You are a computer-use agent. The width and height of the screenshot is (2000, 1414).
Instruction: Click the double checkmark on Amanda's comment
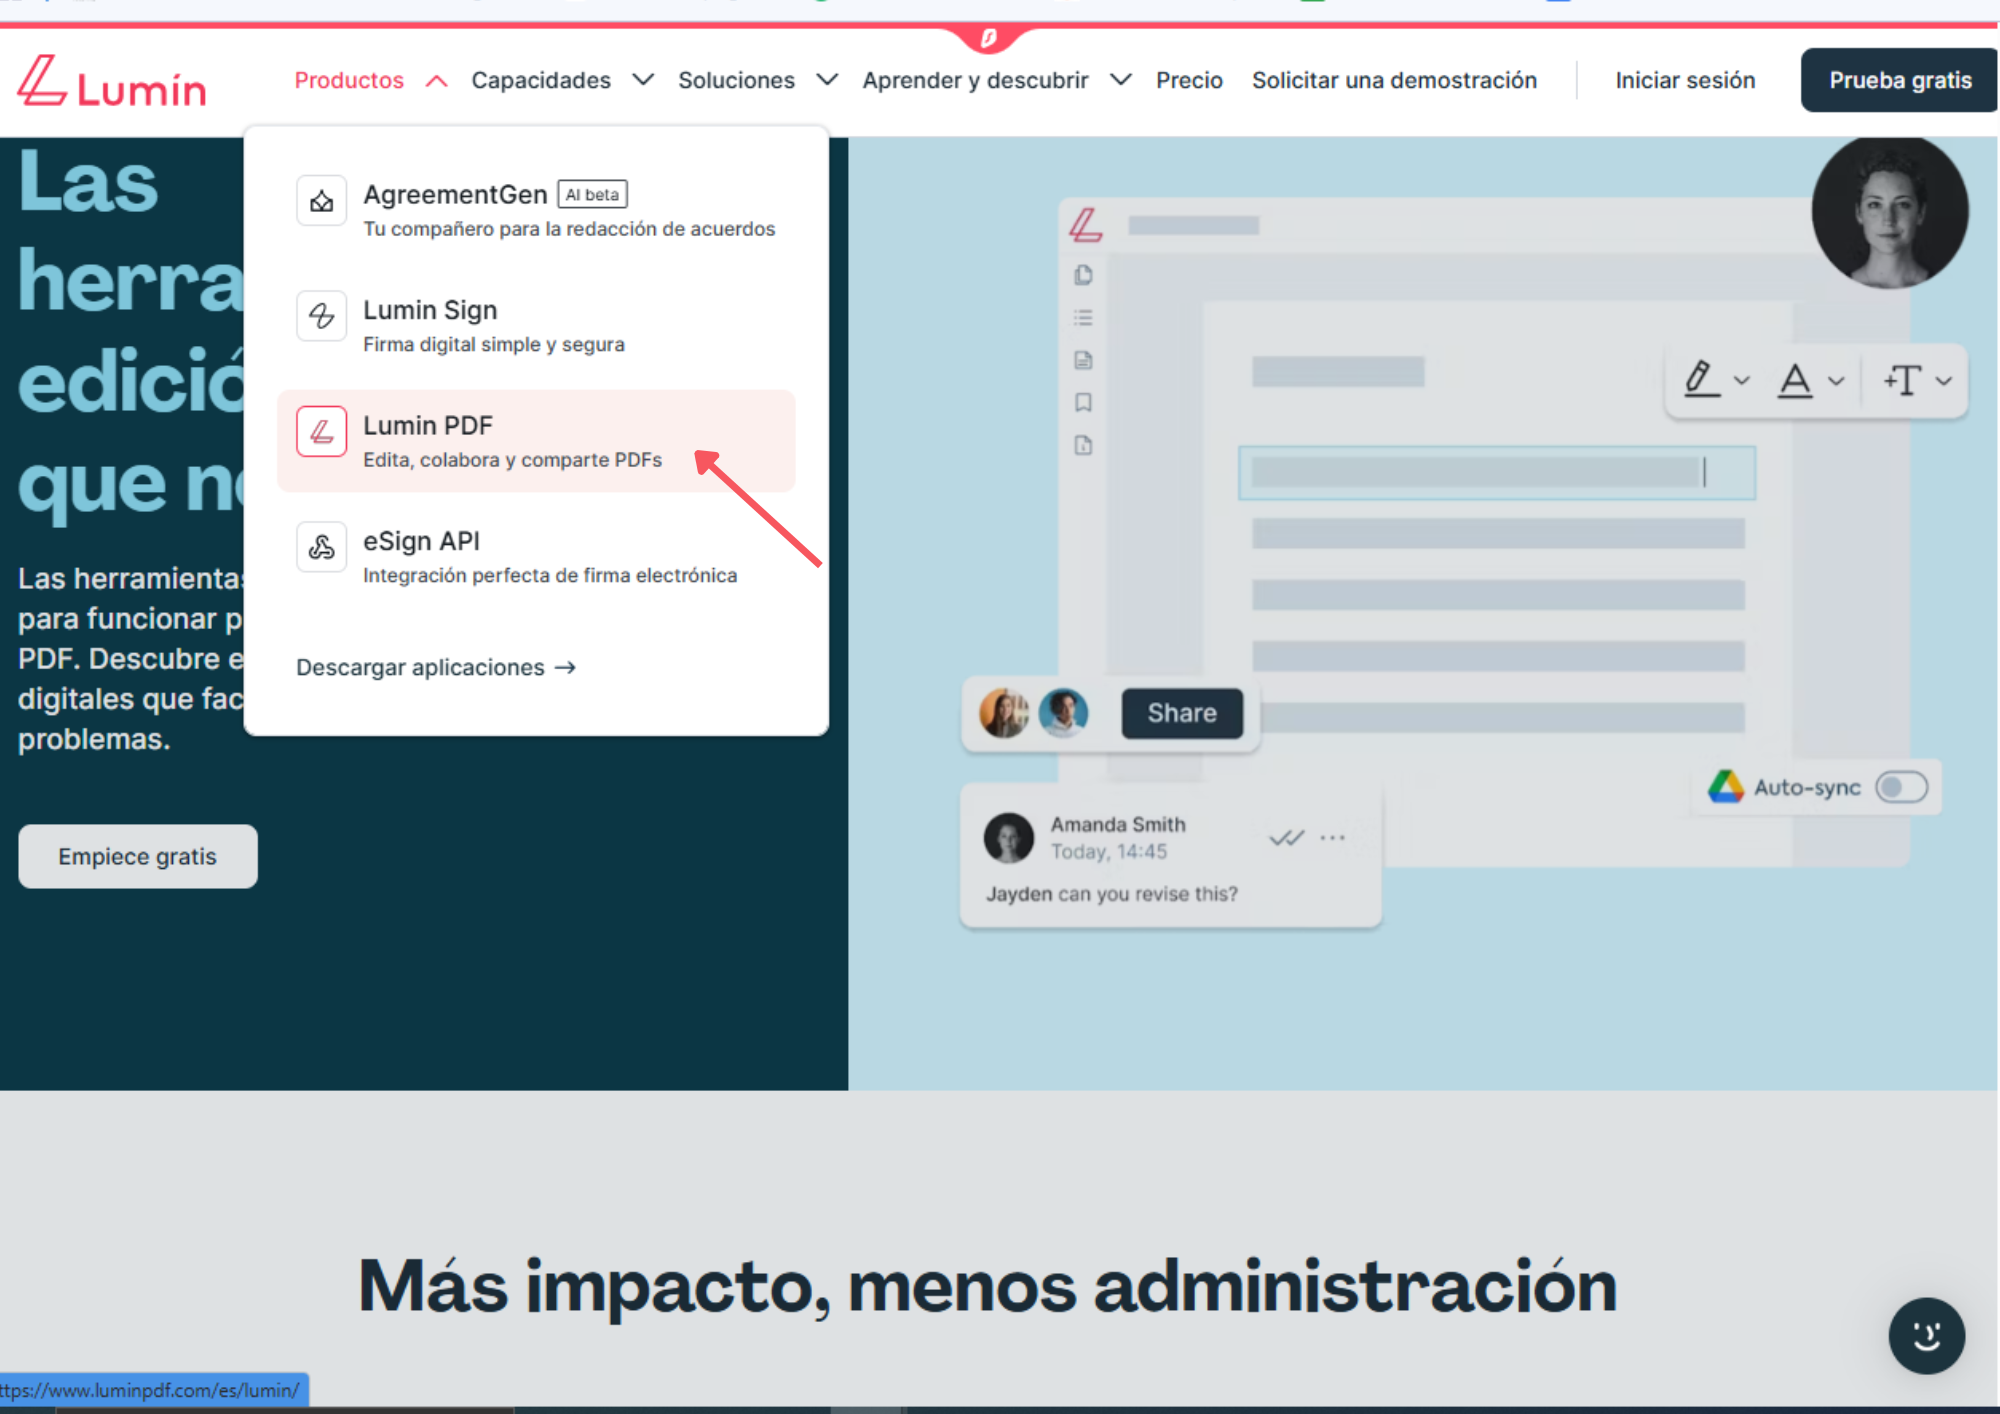1286,838
